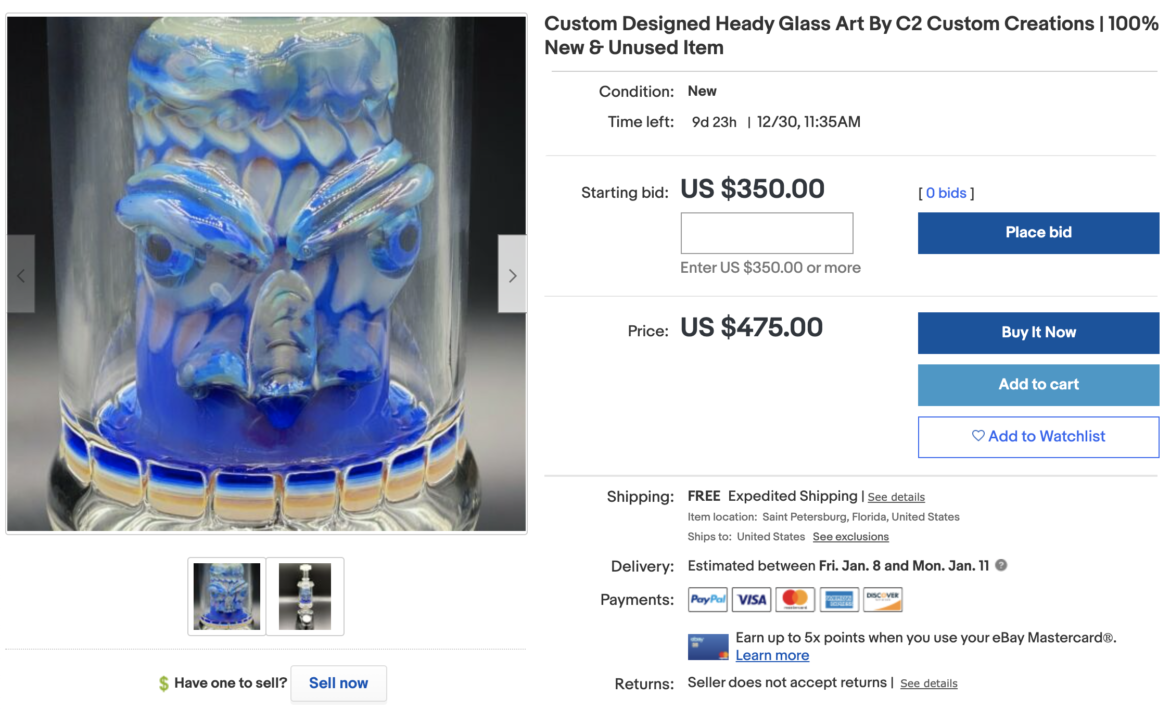
Task: Click the Discover card icon
Action: (x=883, y=600)
